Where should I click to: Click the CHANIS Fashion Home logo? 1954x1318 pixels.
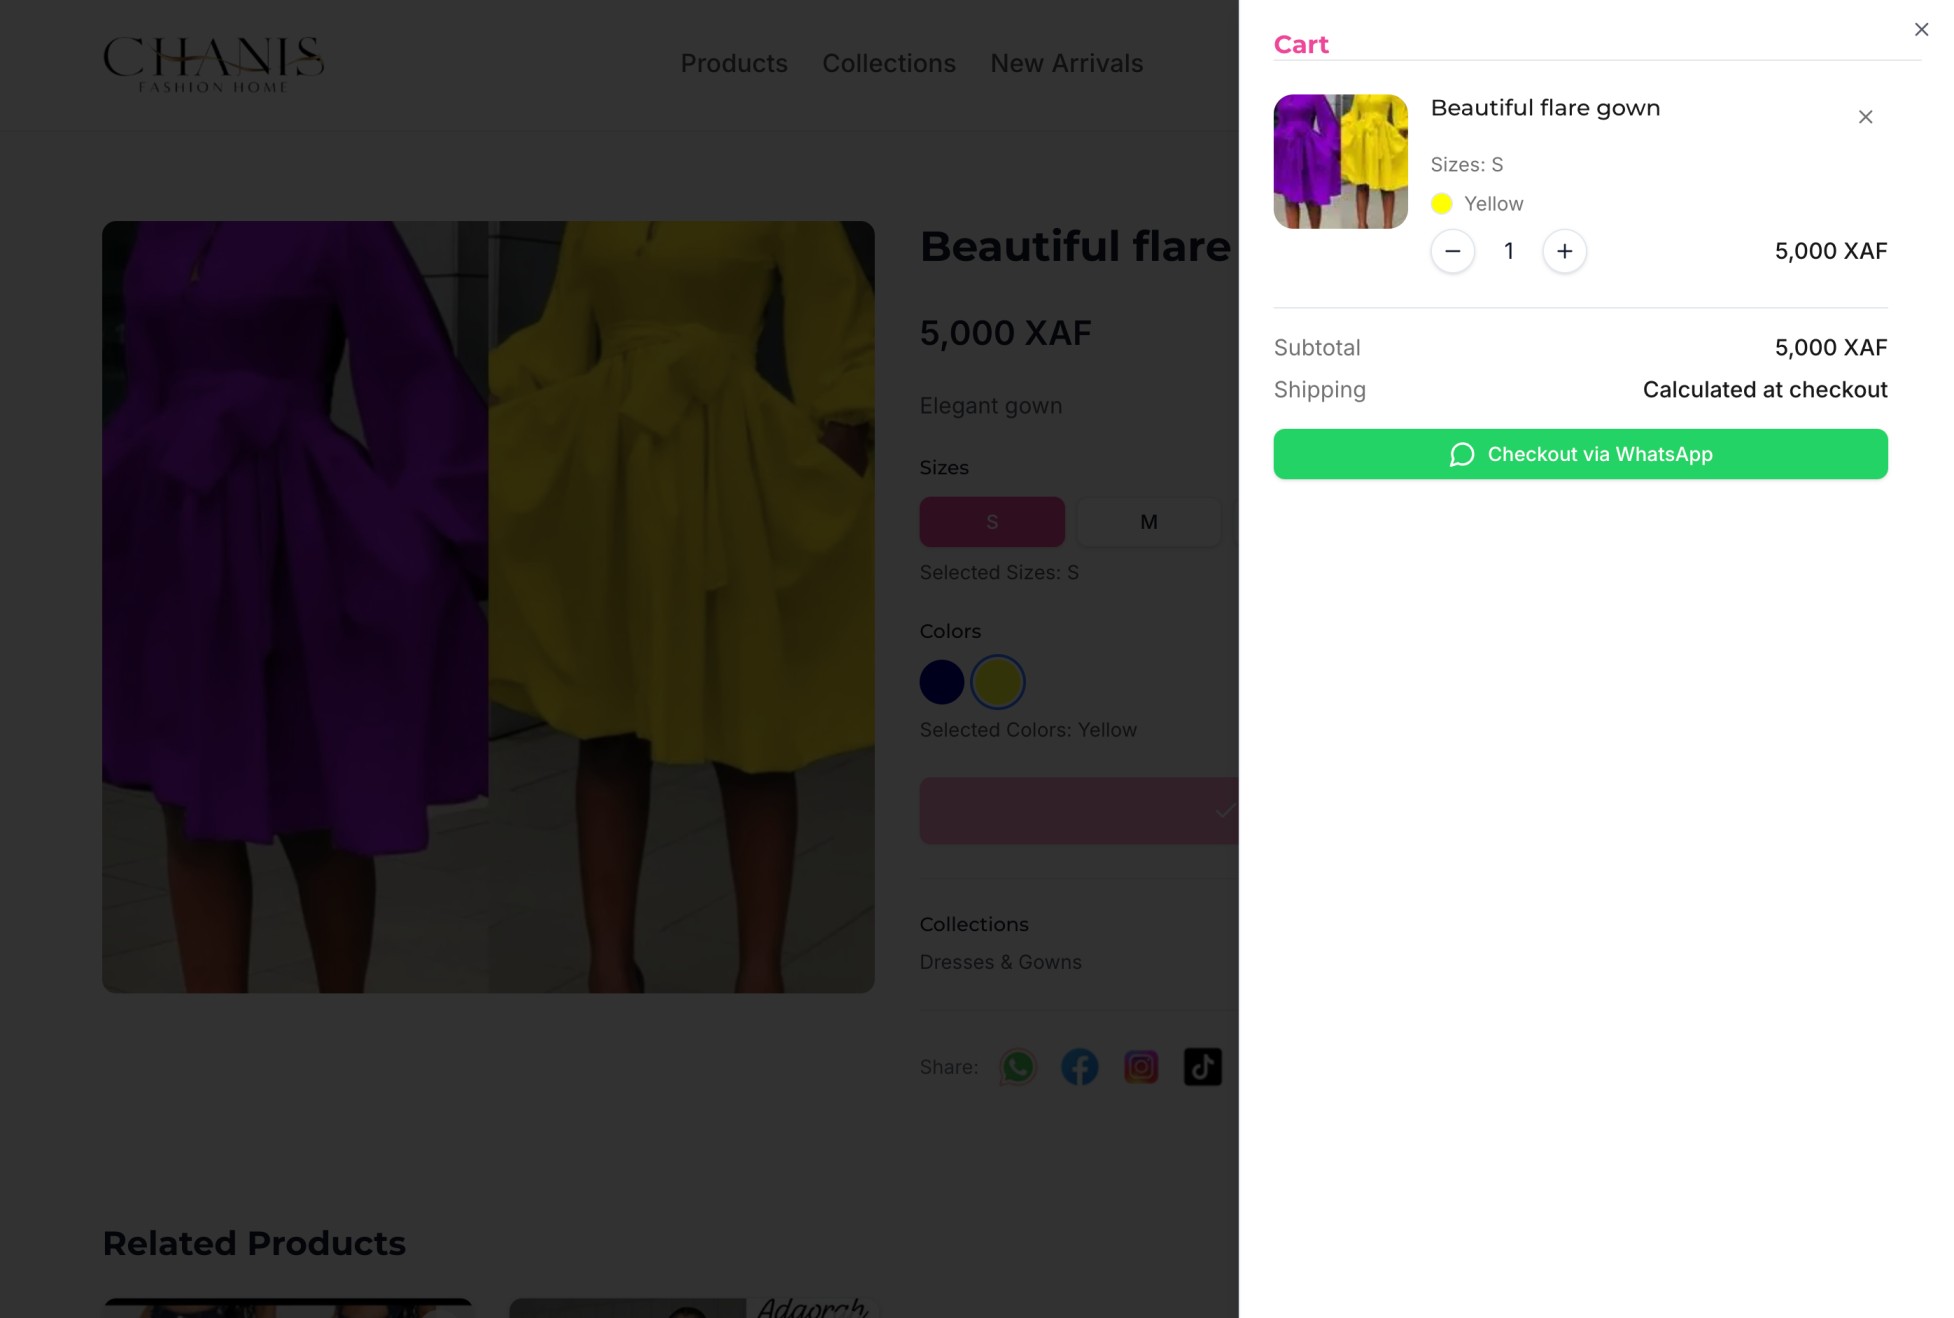click(213, 64)
